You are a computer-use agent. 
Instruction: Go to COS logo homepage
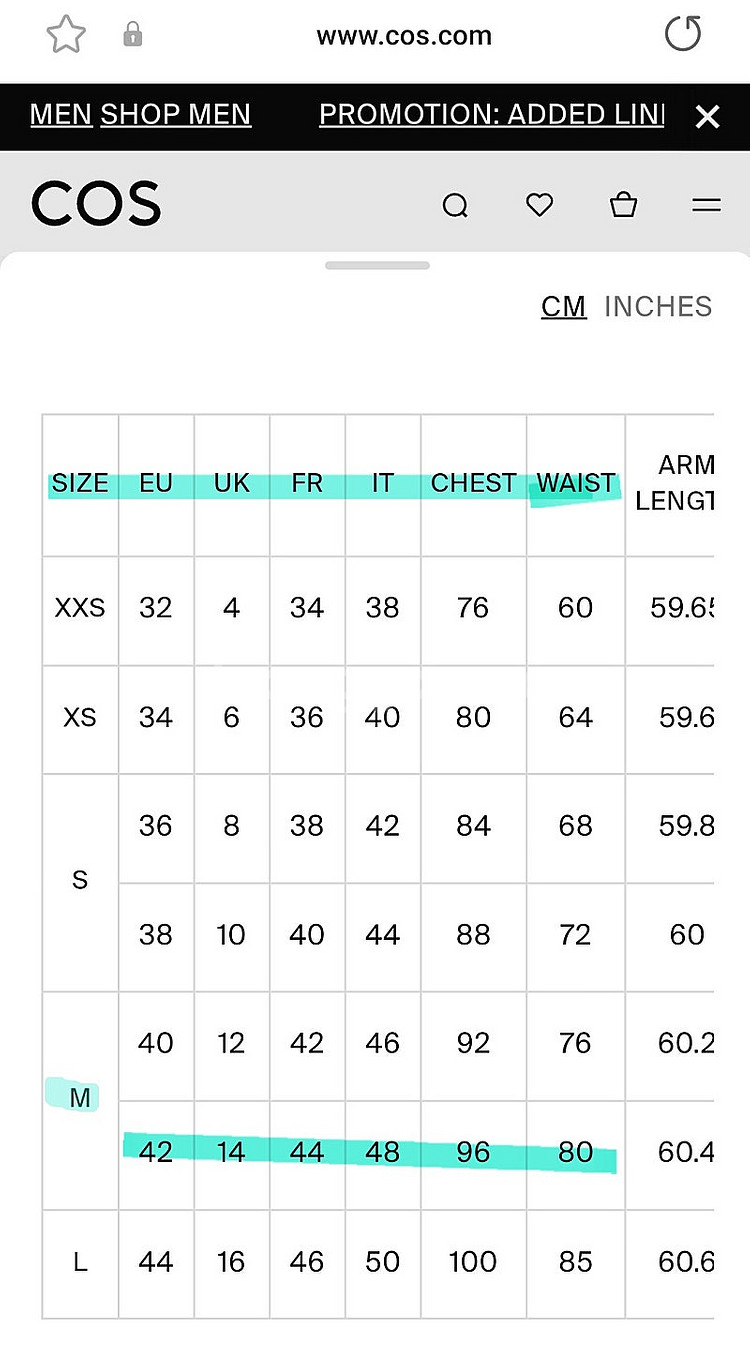point(96,204)
